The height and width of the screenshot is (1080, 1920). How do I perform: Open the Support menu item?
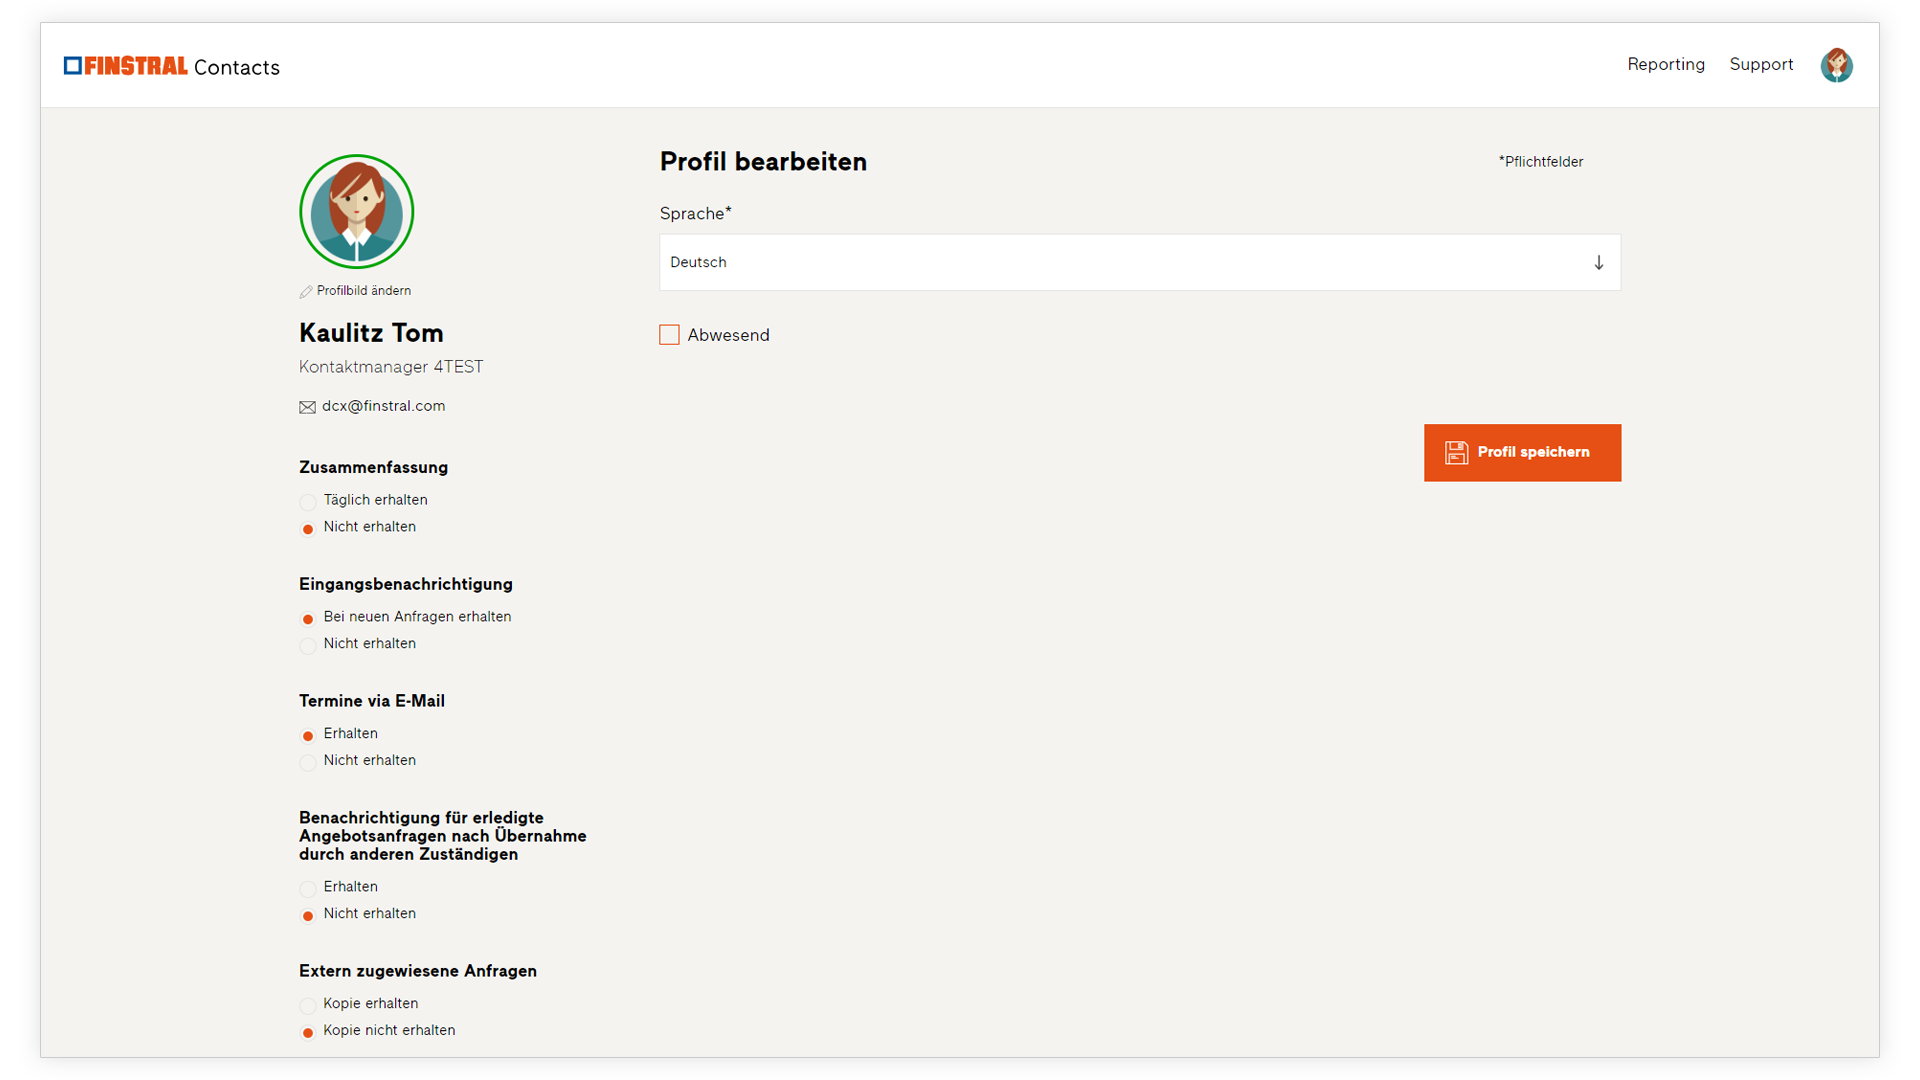[x=1761, y=64]
